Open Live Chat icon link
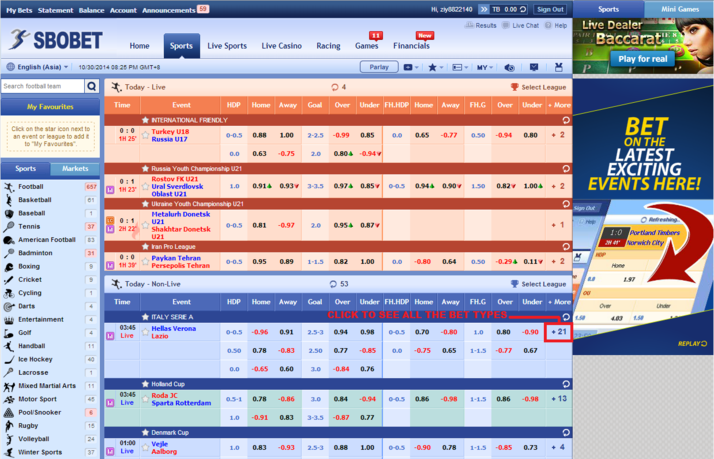 click(x=505, y=26)
